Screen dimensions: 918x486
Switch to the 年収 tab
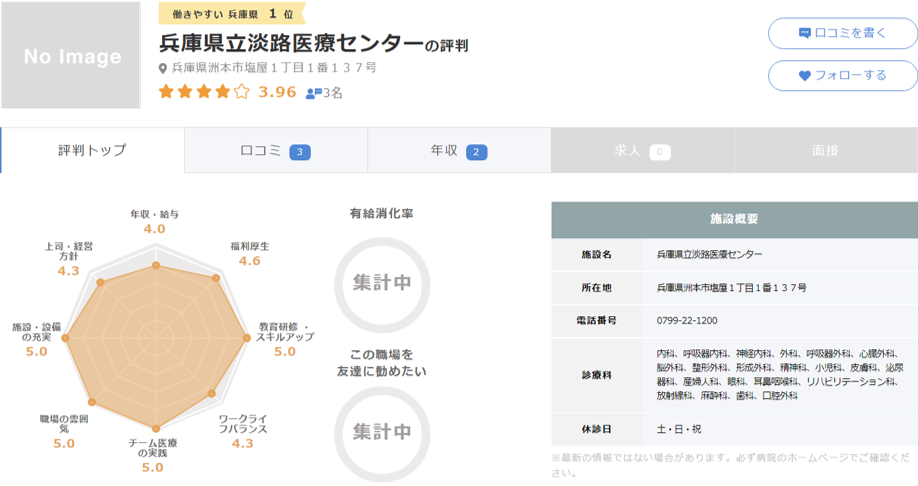459,150
